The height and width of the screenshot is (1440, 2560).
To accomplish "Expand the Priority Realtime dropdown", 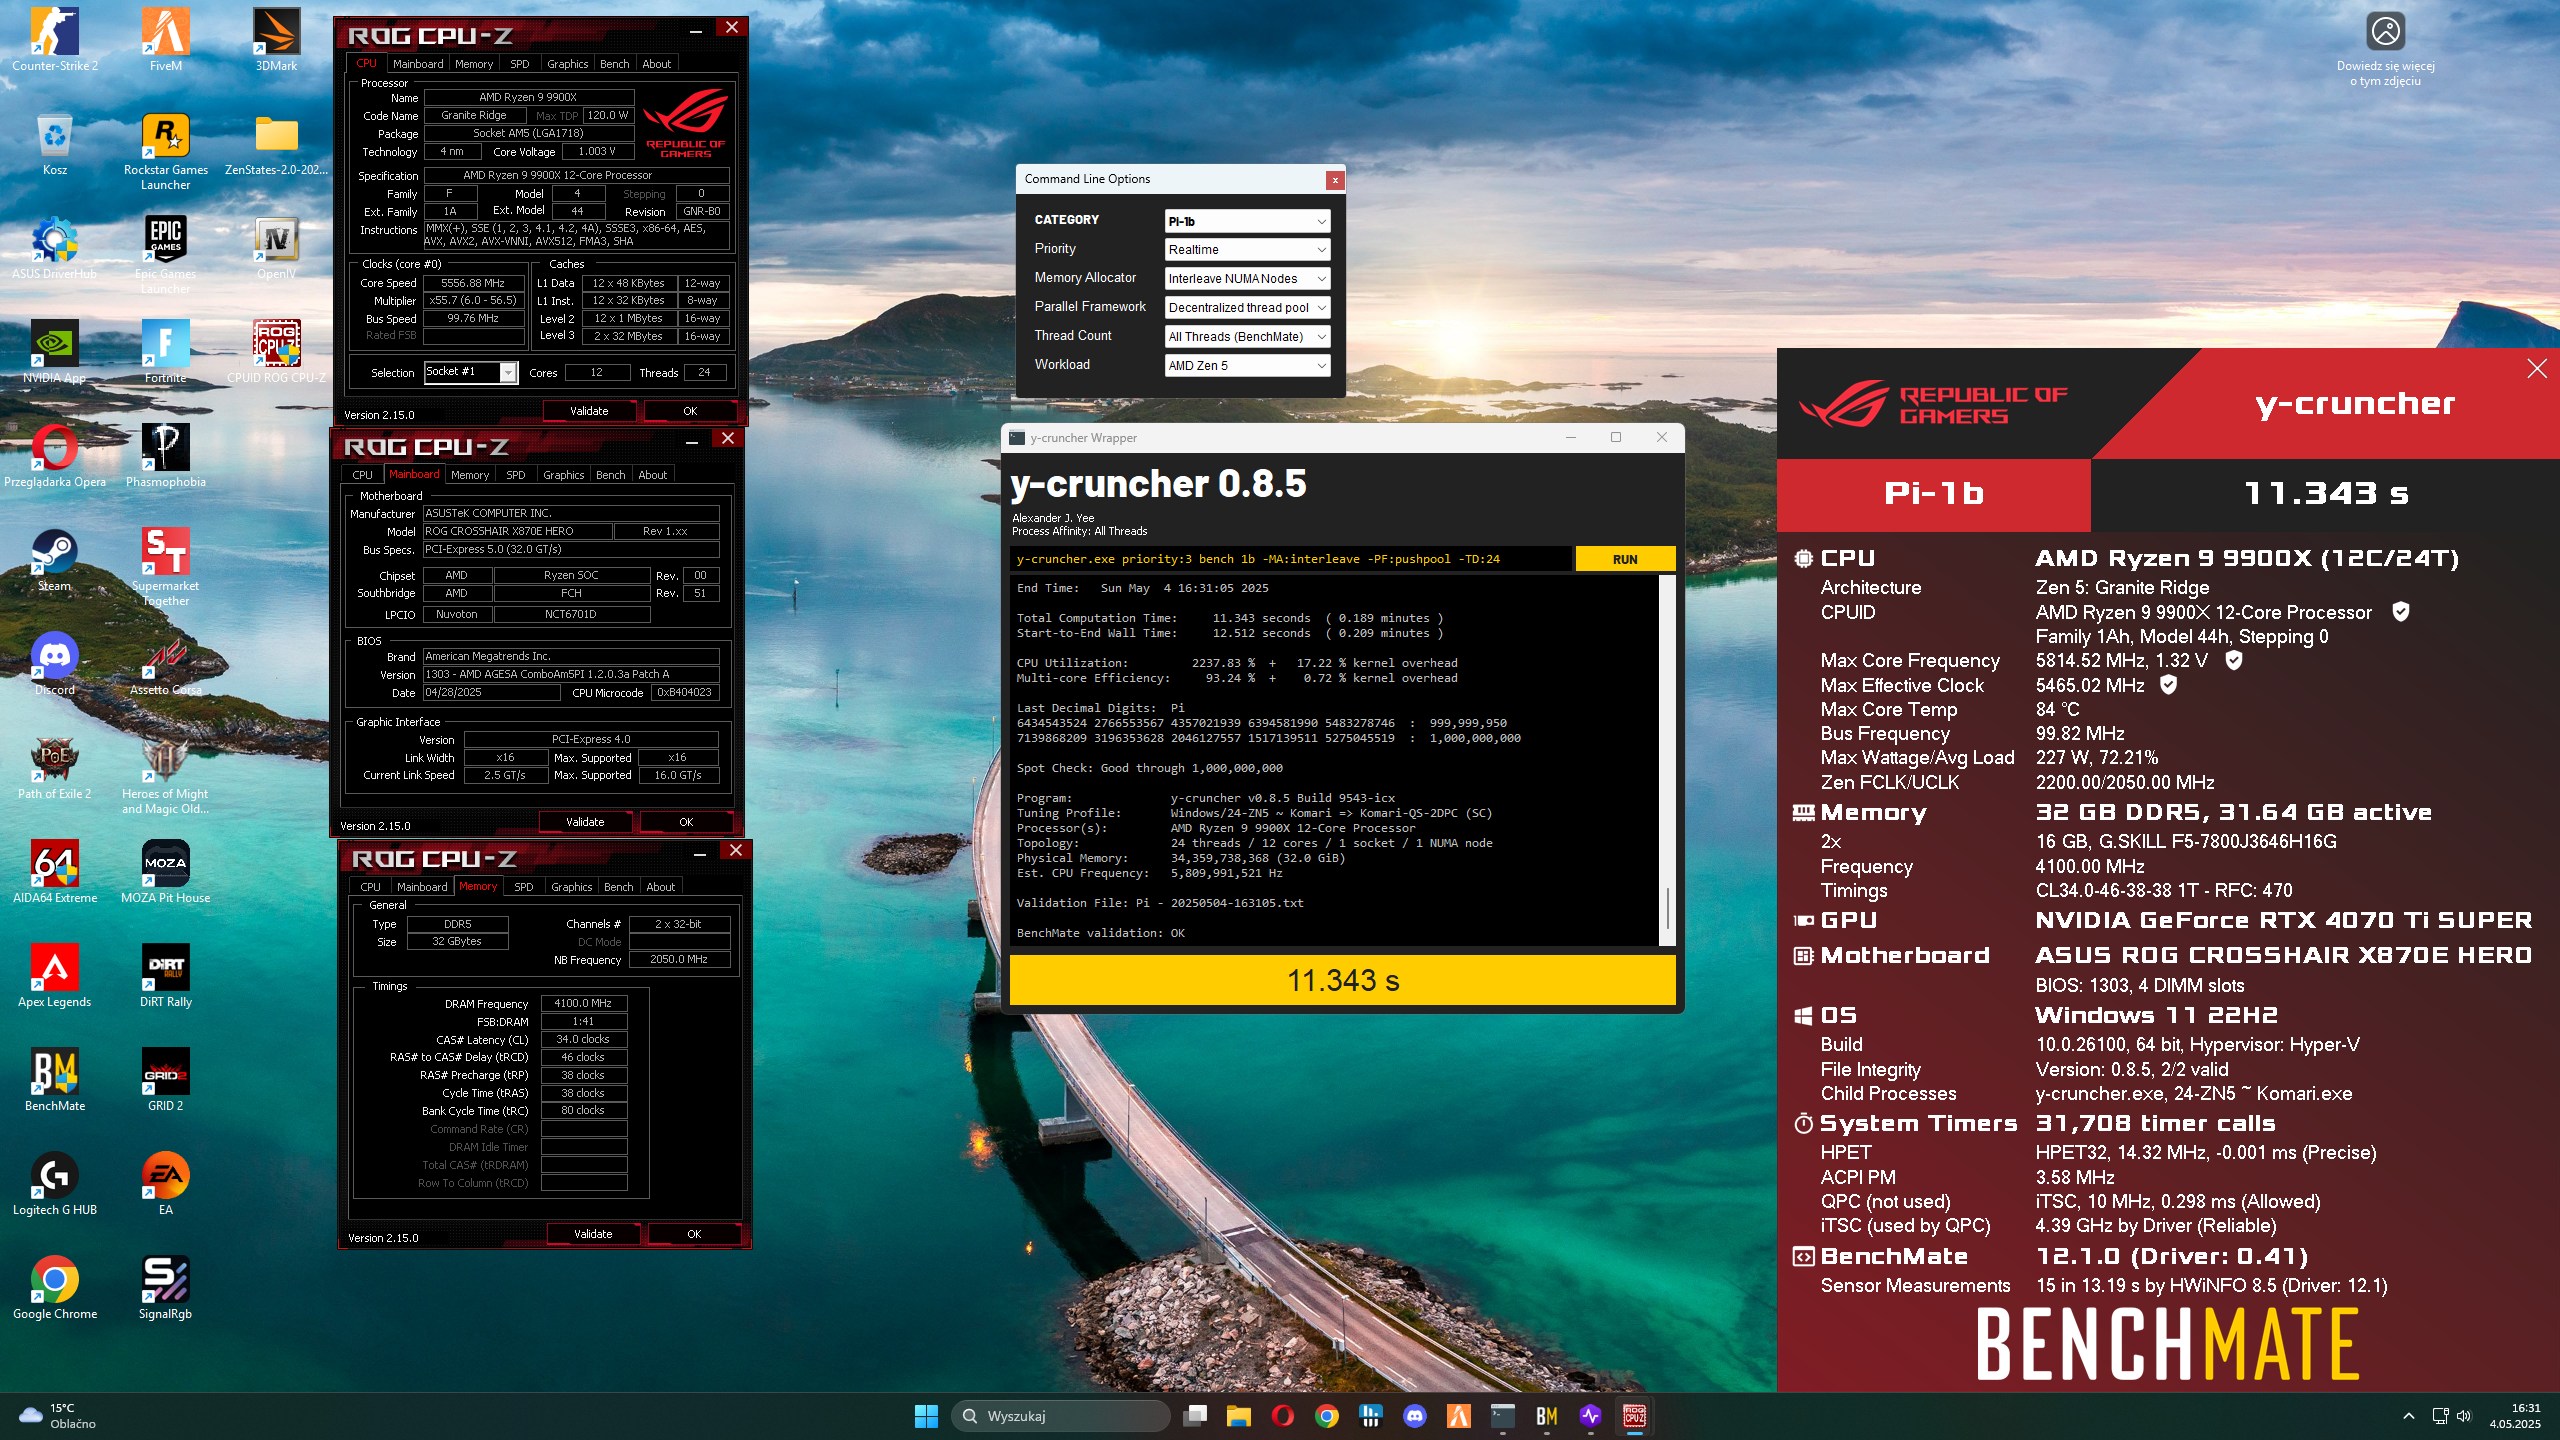I will [1247, 250].
